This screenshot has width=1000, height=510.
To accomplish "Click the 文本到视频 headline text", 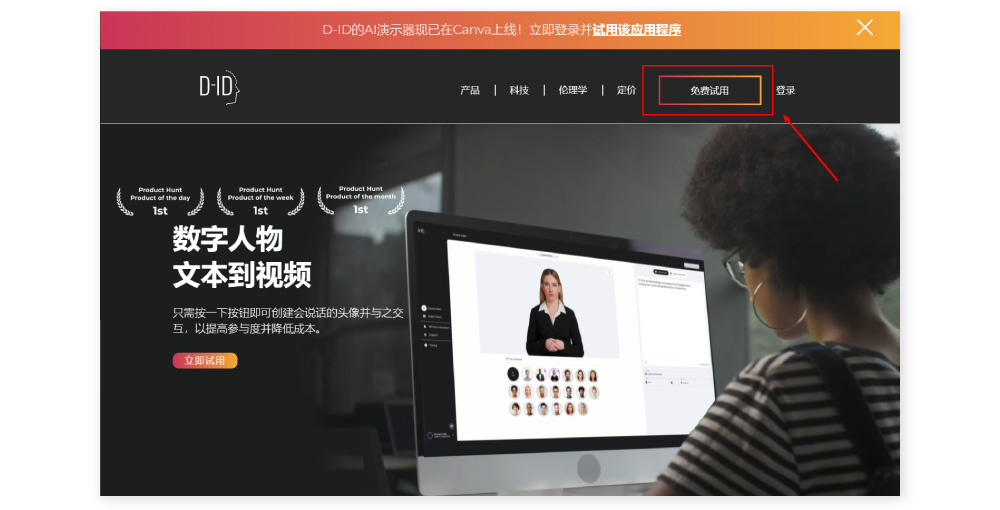I will (242, 275).
